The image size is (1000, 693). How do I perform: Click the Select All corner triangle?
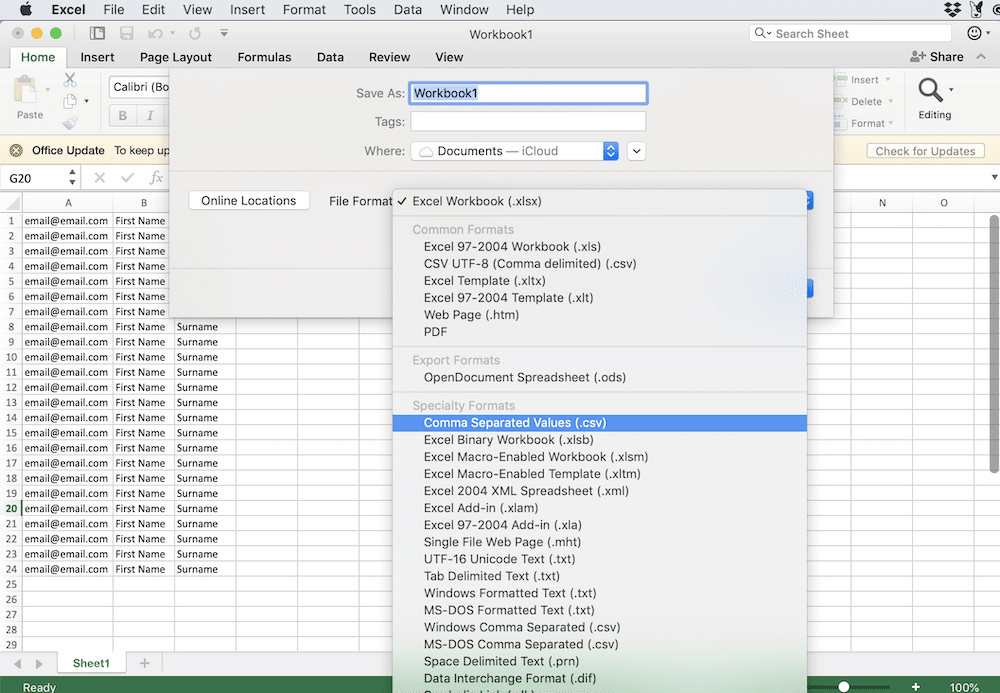point(12,203)
